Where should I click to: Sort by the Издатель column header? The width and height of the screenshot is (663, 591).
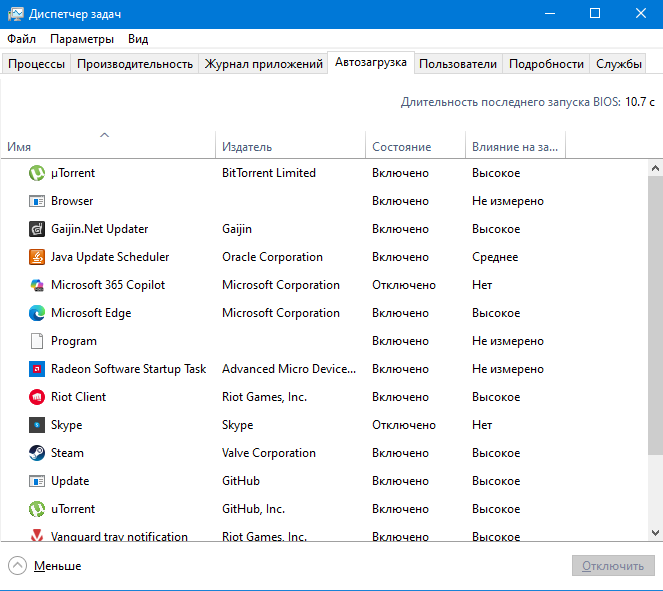point(290,144)
